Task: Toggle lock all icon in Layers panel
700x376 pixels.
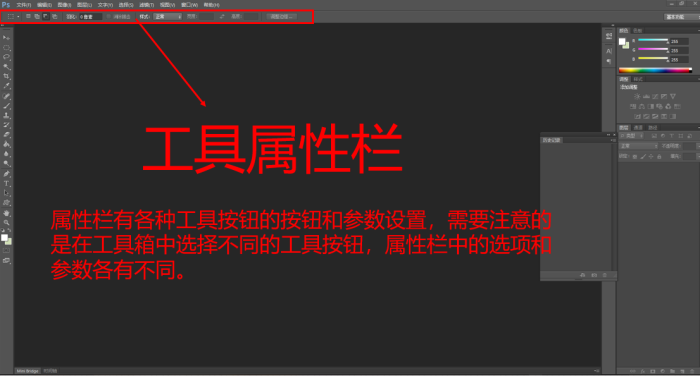Action: pos(659,156)
